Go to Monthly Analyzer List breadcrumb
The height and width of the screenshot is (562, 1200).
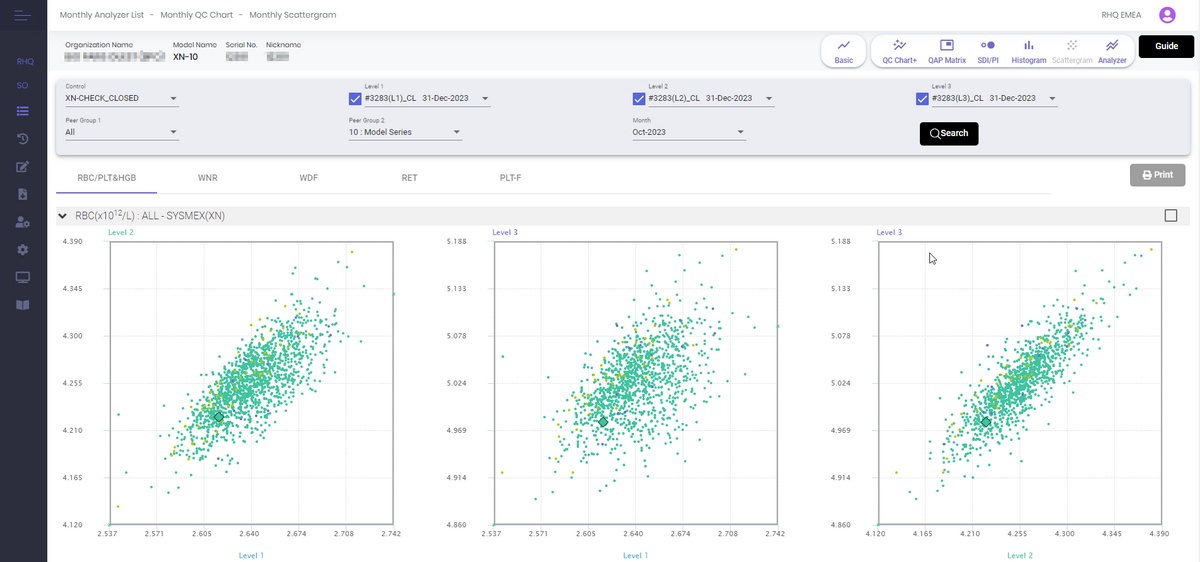100,16
